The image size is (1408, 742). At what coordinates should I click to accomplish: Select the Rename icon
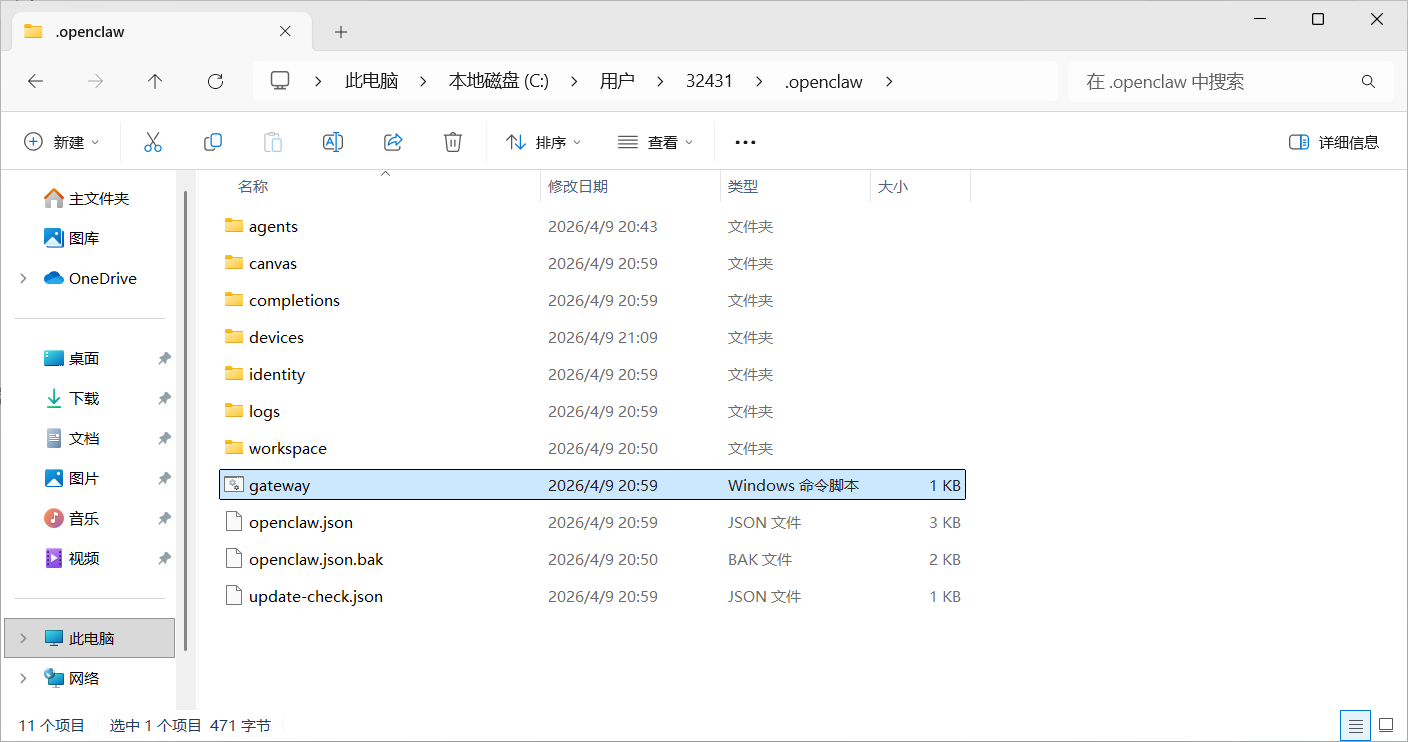click(332, 141)
